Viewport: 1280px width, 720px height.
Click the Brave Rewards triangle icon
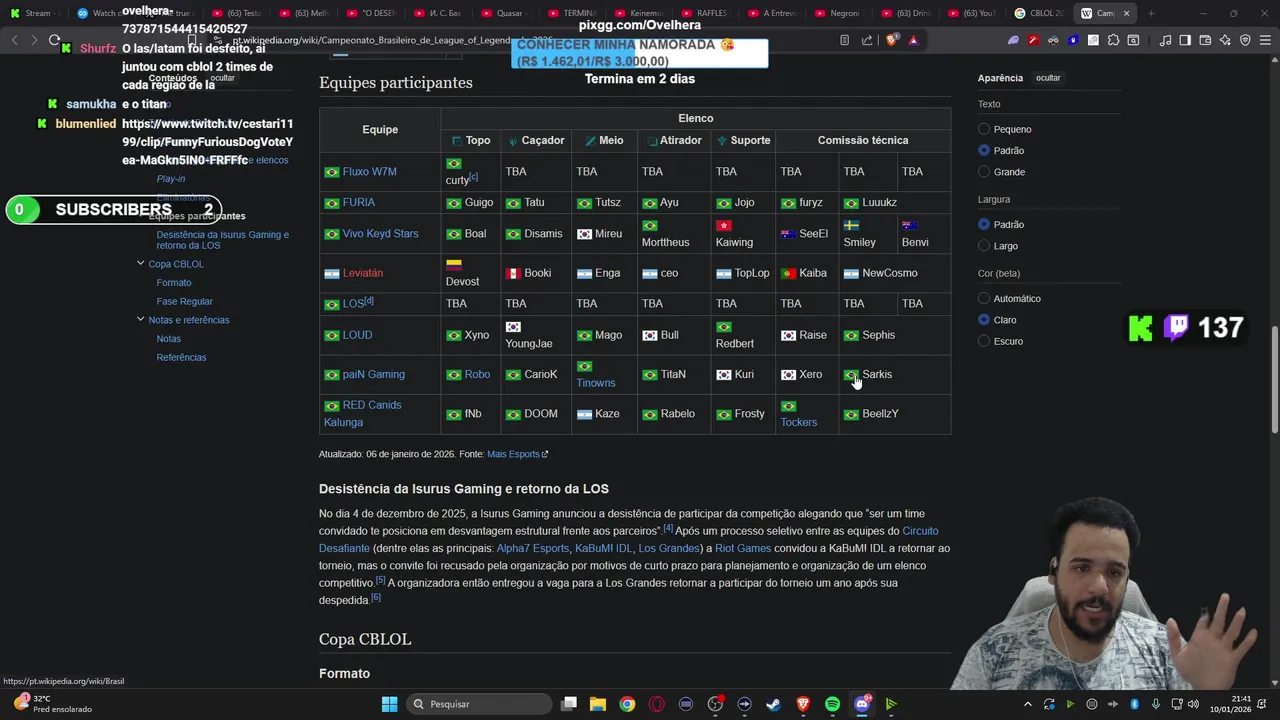pos(913,40)
